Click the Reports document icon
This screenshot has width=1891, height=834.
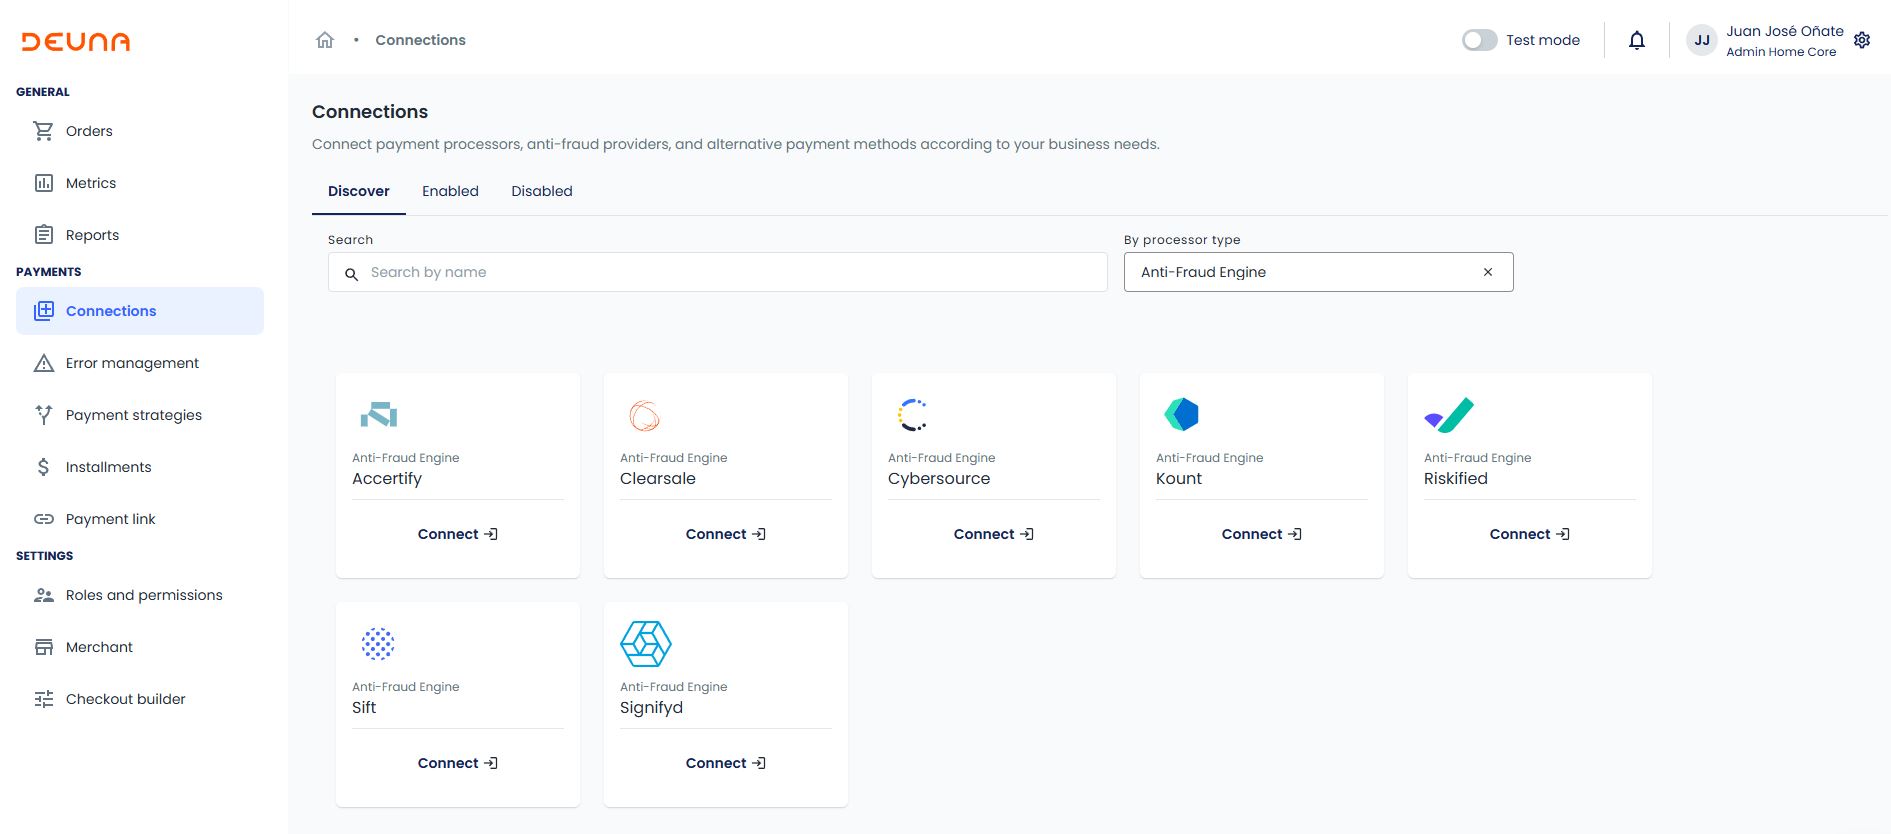(x=44, y=235)
